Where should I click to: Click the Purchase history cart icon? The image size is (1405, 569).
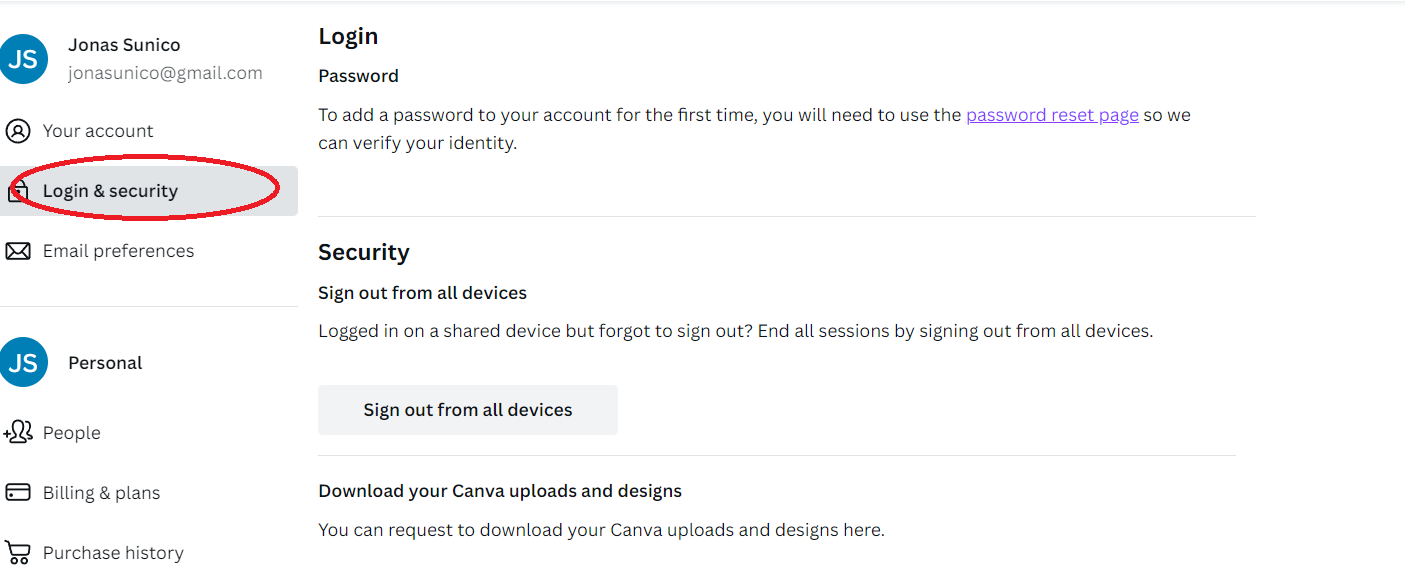(x=18, y=552)
